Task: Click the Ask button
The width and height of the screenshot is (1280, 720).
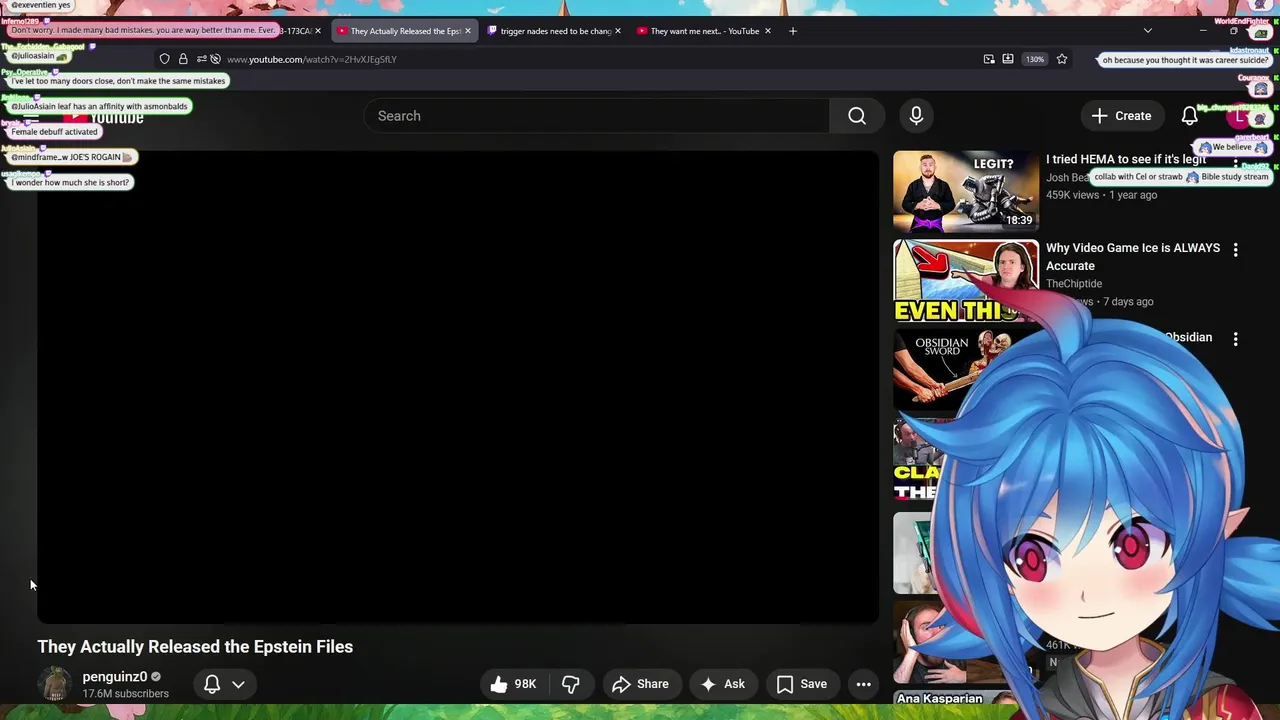Action: click(723, 684)
